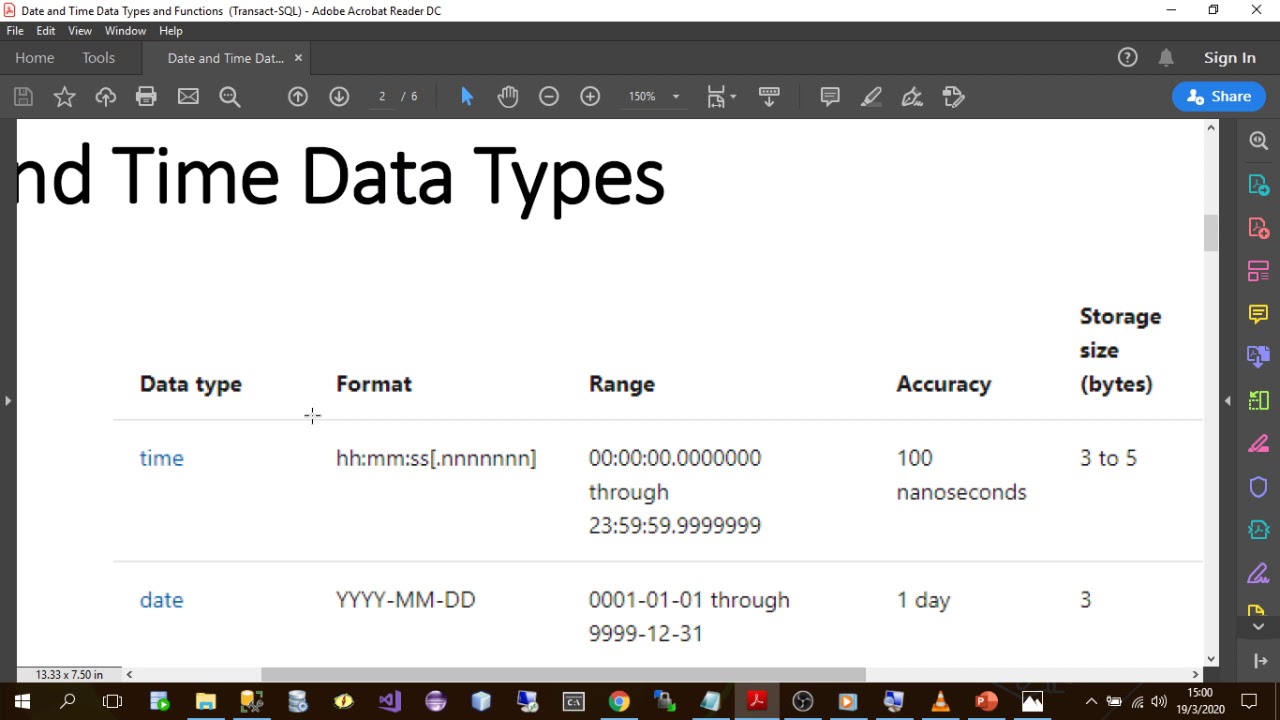Open the stamp tool icon
1280x720 pixels.
click(953, 97)
